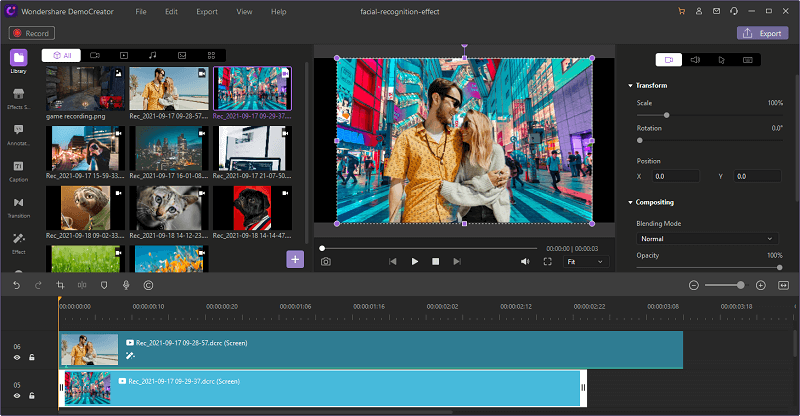Hide track 06 with eye icon

pyautogui.click(x=17, y=357)
